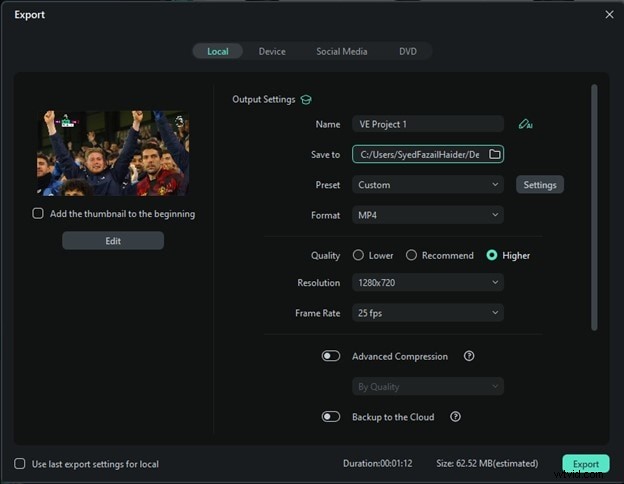Open Advanced Compression help question mark
Viewport: 624px width, 484px height.
469,356
